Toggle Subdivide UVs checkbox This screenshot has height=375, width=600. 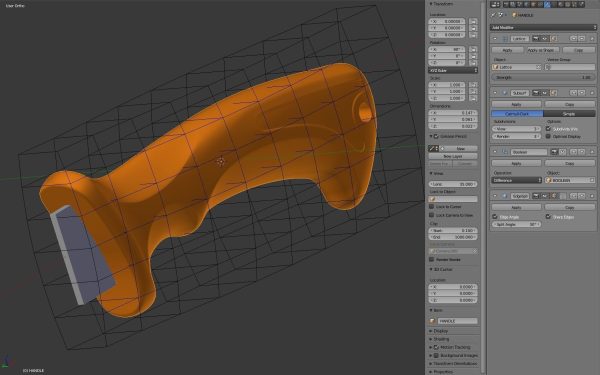point(548,129)
